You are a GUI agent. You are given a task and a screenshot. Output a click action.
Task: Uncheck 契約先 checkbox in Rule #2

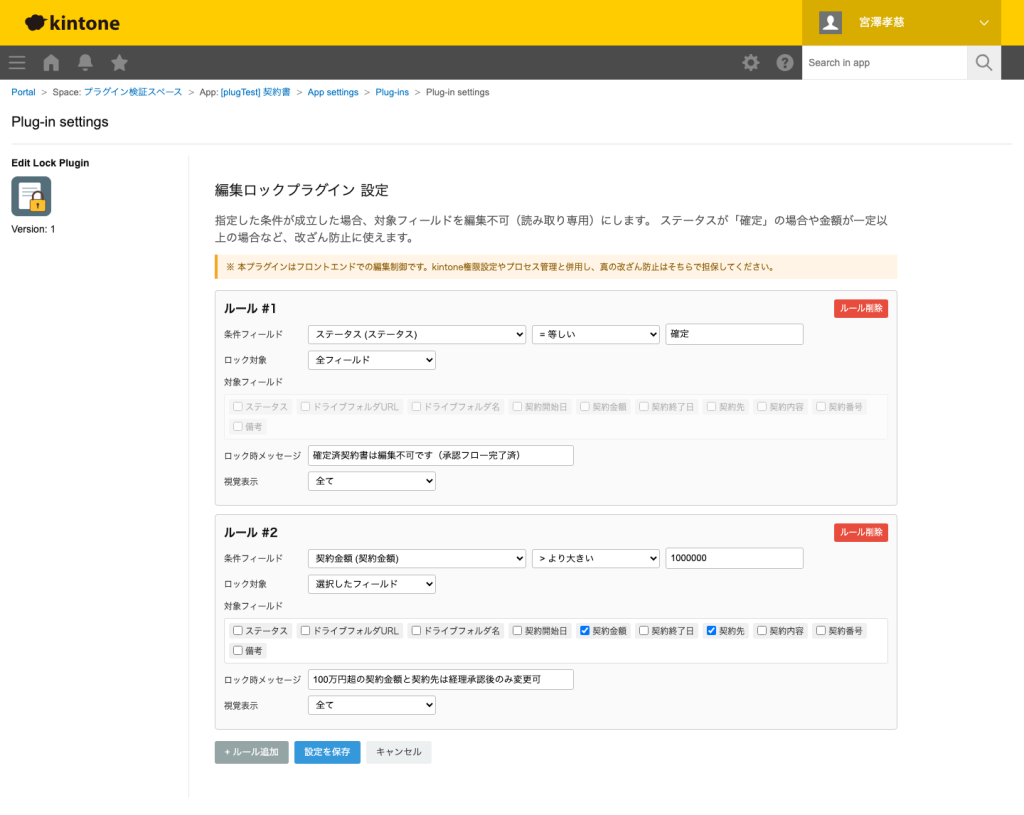[x=712, y=631]
